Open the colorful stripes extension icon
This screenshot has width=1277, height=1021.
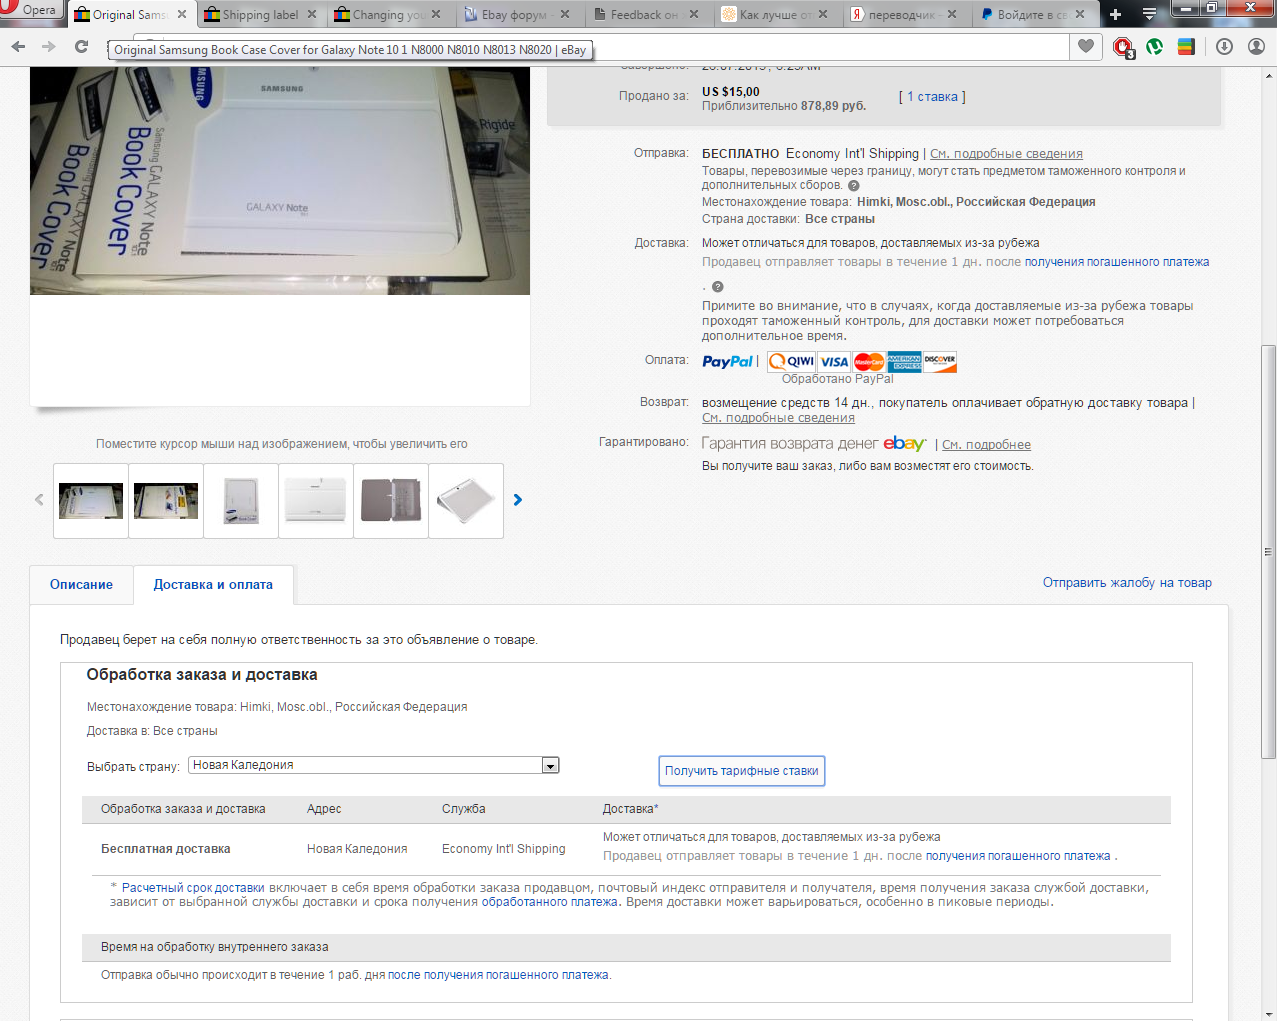click(x=1186, y=46)
